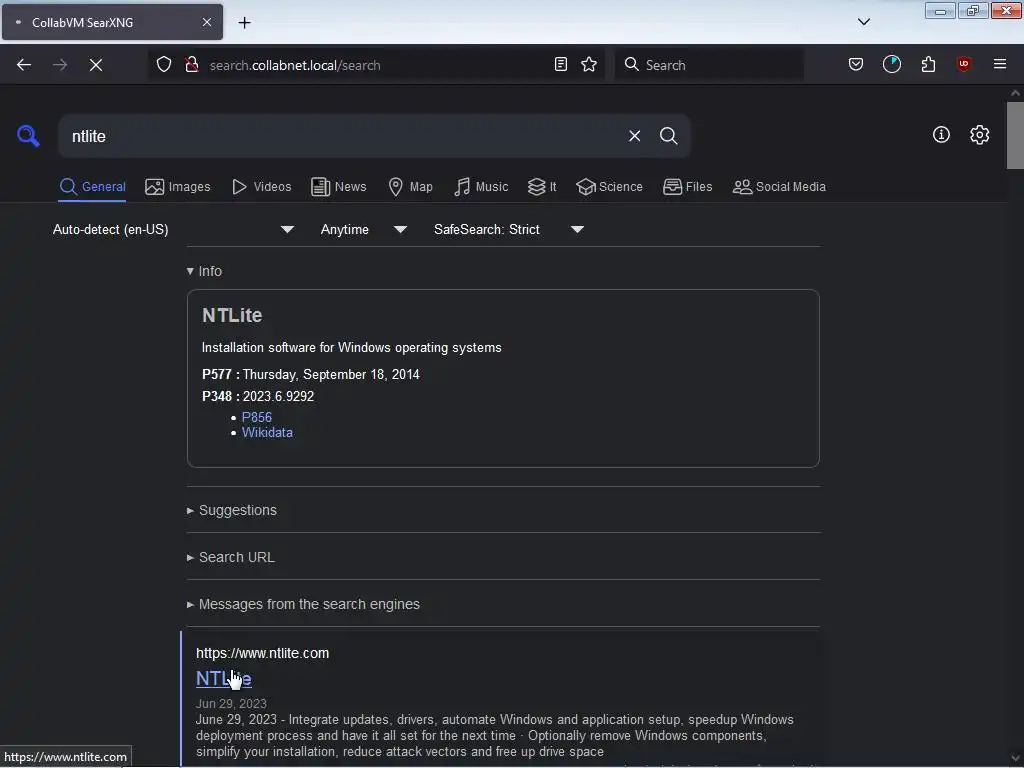1024x768 pixels.
Task: Open the Firefox account icon
Action: coord(891,65)
